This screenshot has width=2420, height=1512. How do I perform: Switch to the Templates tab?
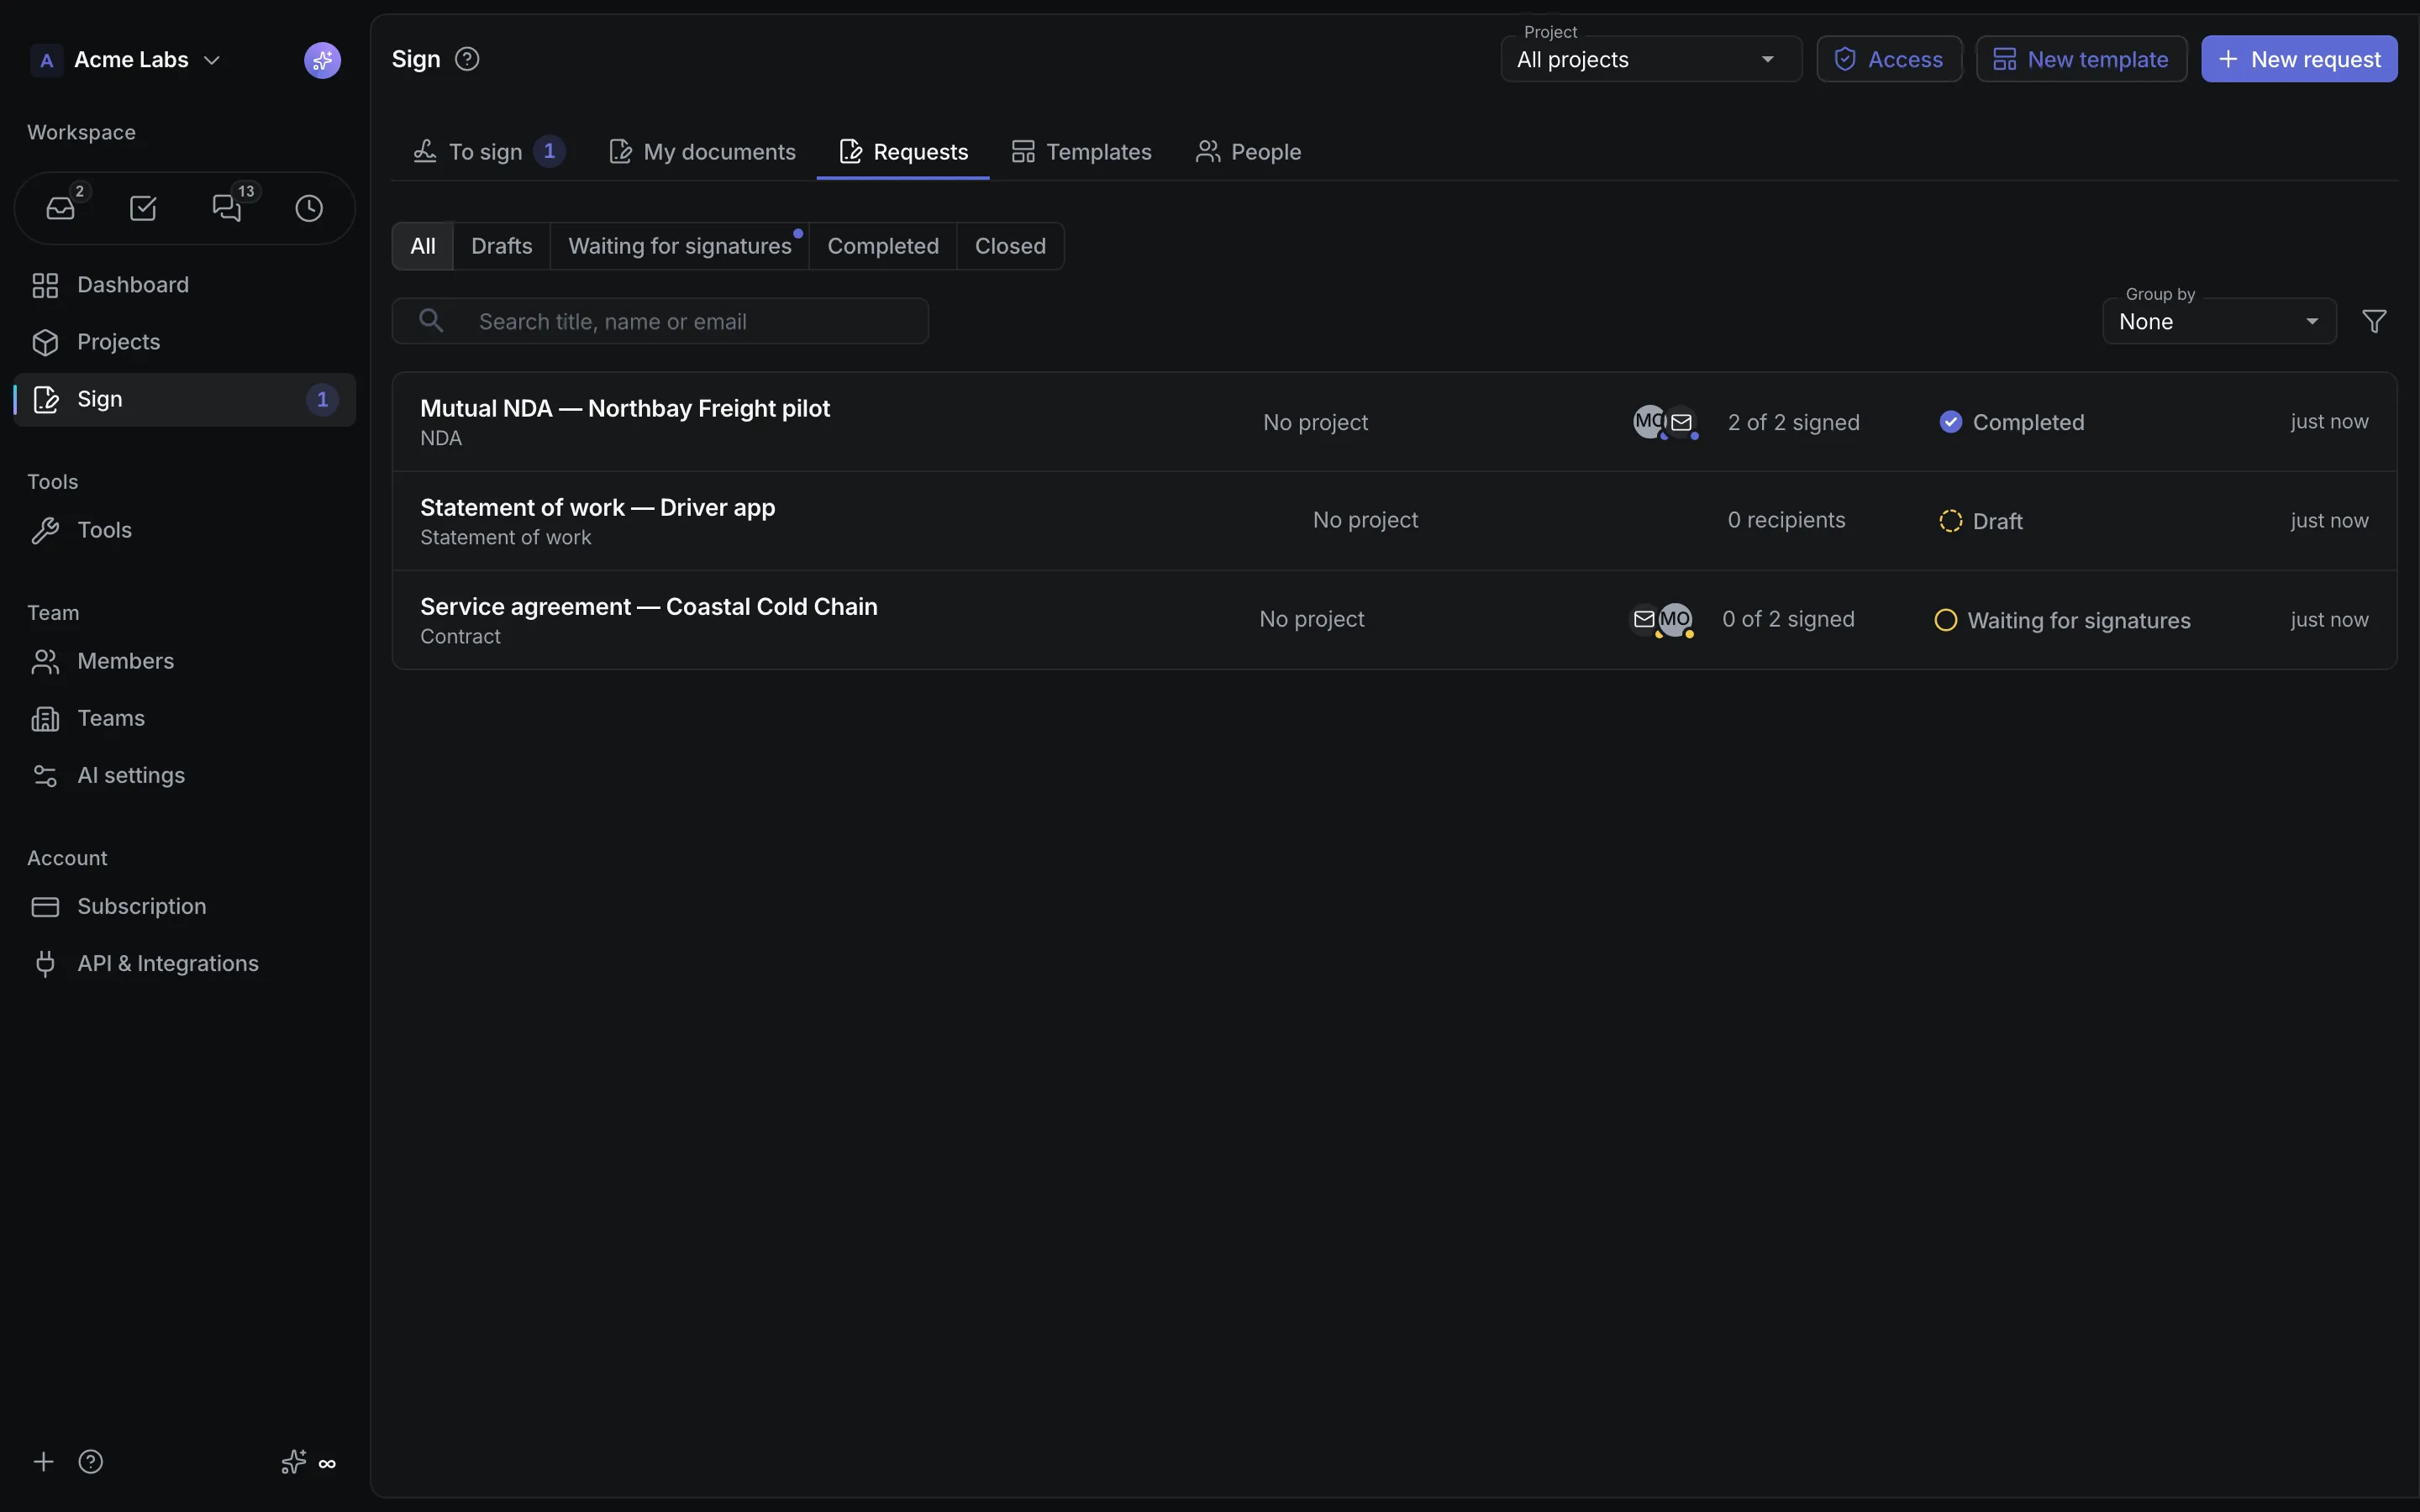(x=1081, y=152)
